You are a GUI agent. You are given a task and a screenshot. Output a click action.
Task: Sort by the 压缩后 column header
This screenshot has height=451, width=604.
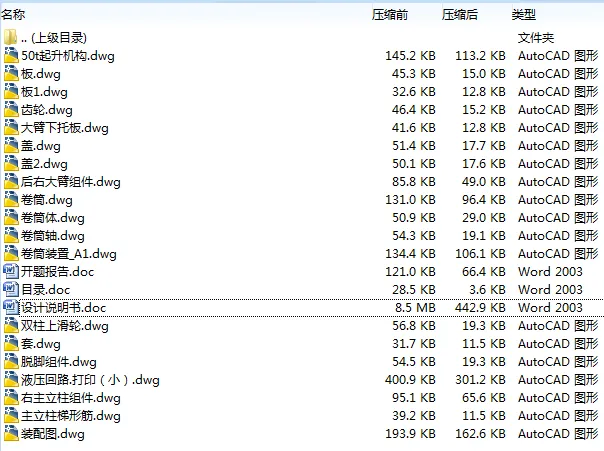[460, 15]
